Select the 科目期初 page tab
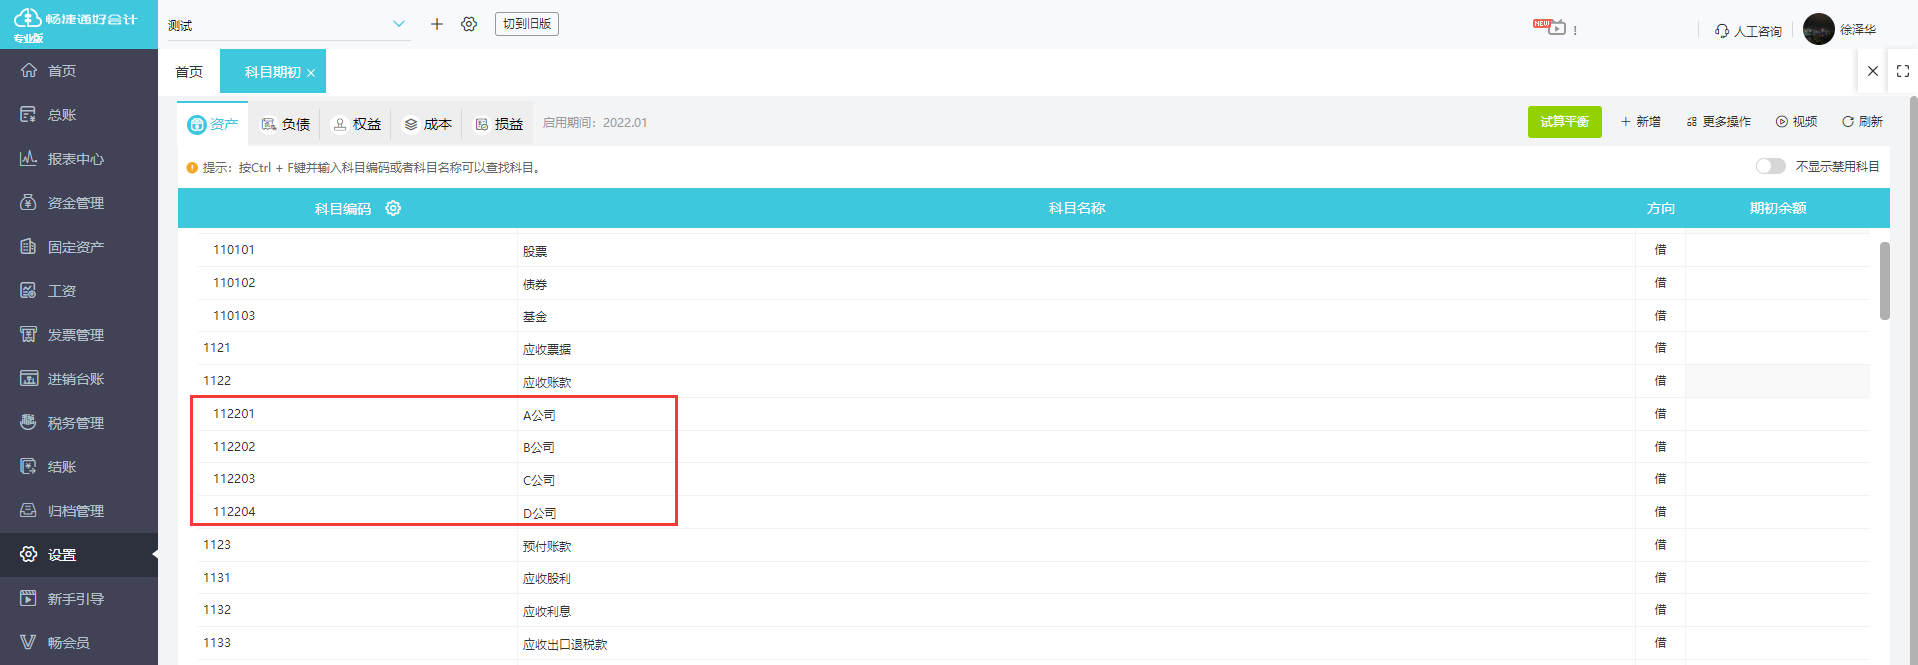The height and width of the screenshot is (665, 1918). [272, 72]
